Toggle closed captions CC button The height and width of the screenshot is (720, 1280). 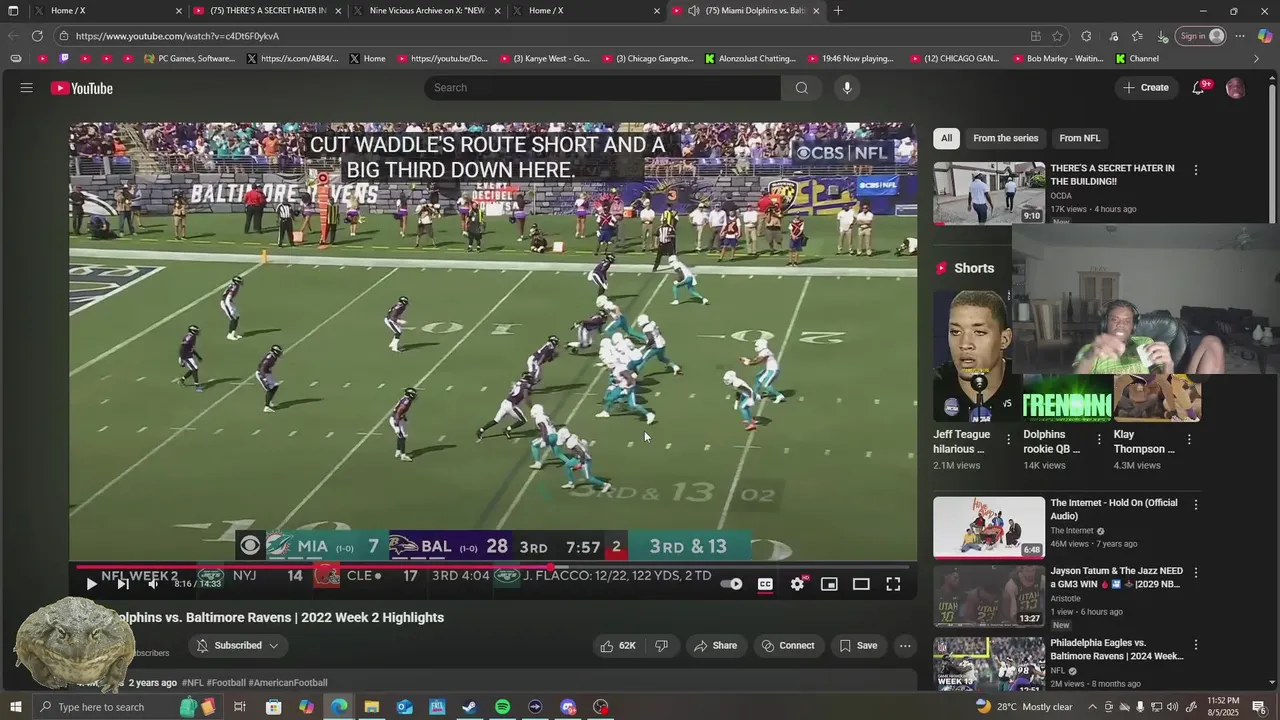(x=765, y=584)
